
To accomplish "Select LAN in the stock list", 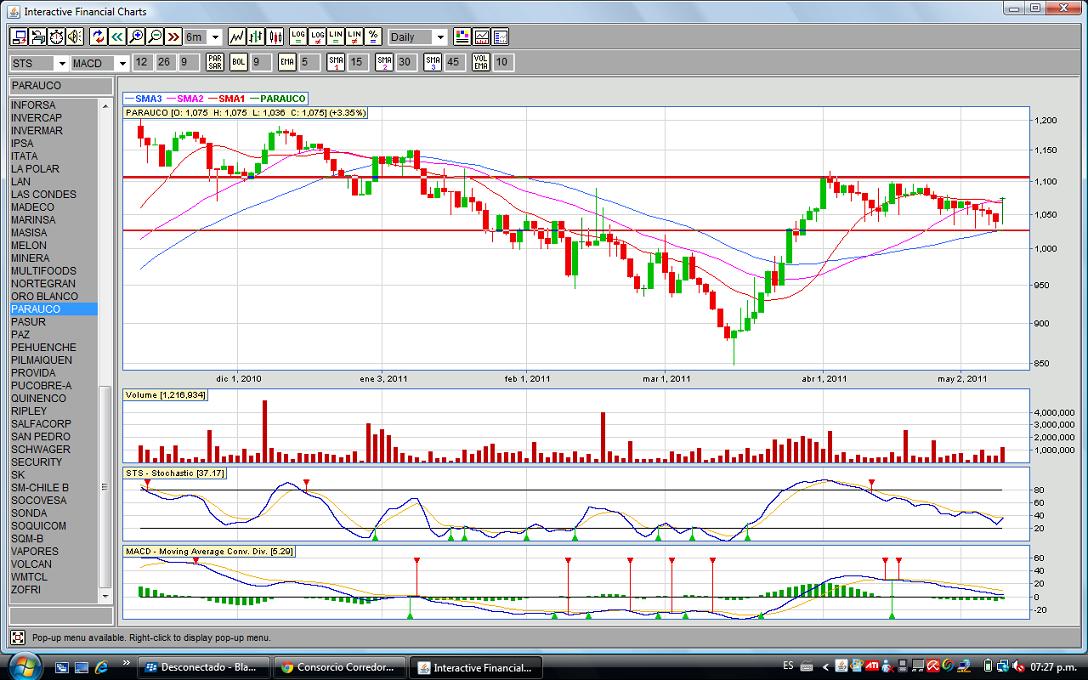I will (x=21, y=182).
